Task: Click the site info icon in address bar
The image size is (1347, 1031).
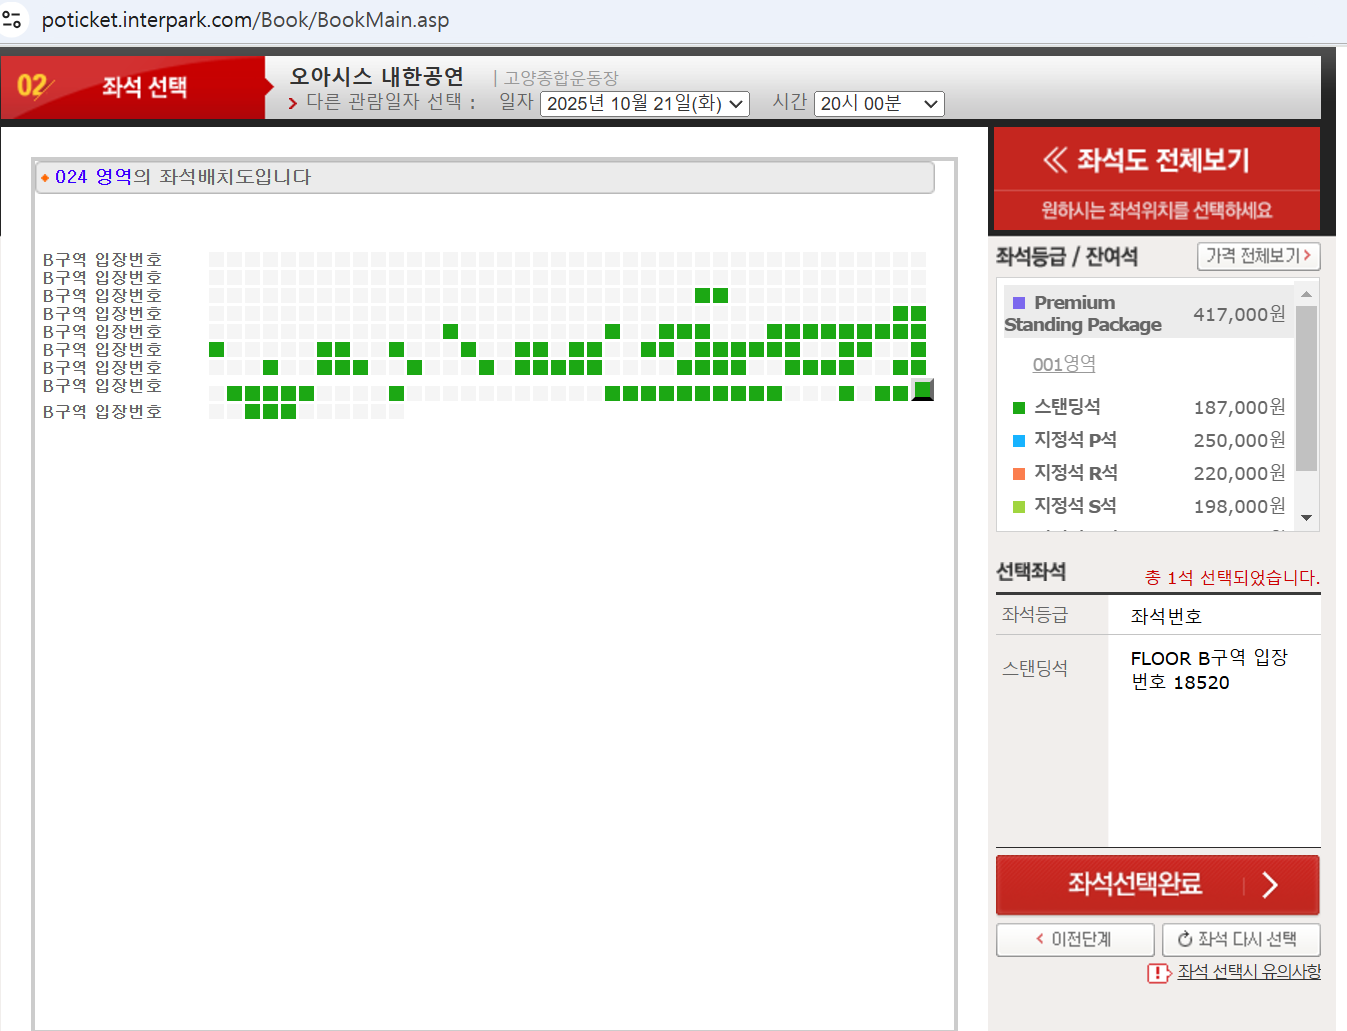Action: (x=13, y=19)
